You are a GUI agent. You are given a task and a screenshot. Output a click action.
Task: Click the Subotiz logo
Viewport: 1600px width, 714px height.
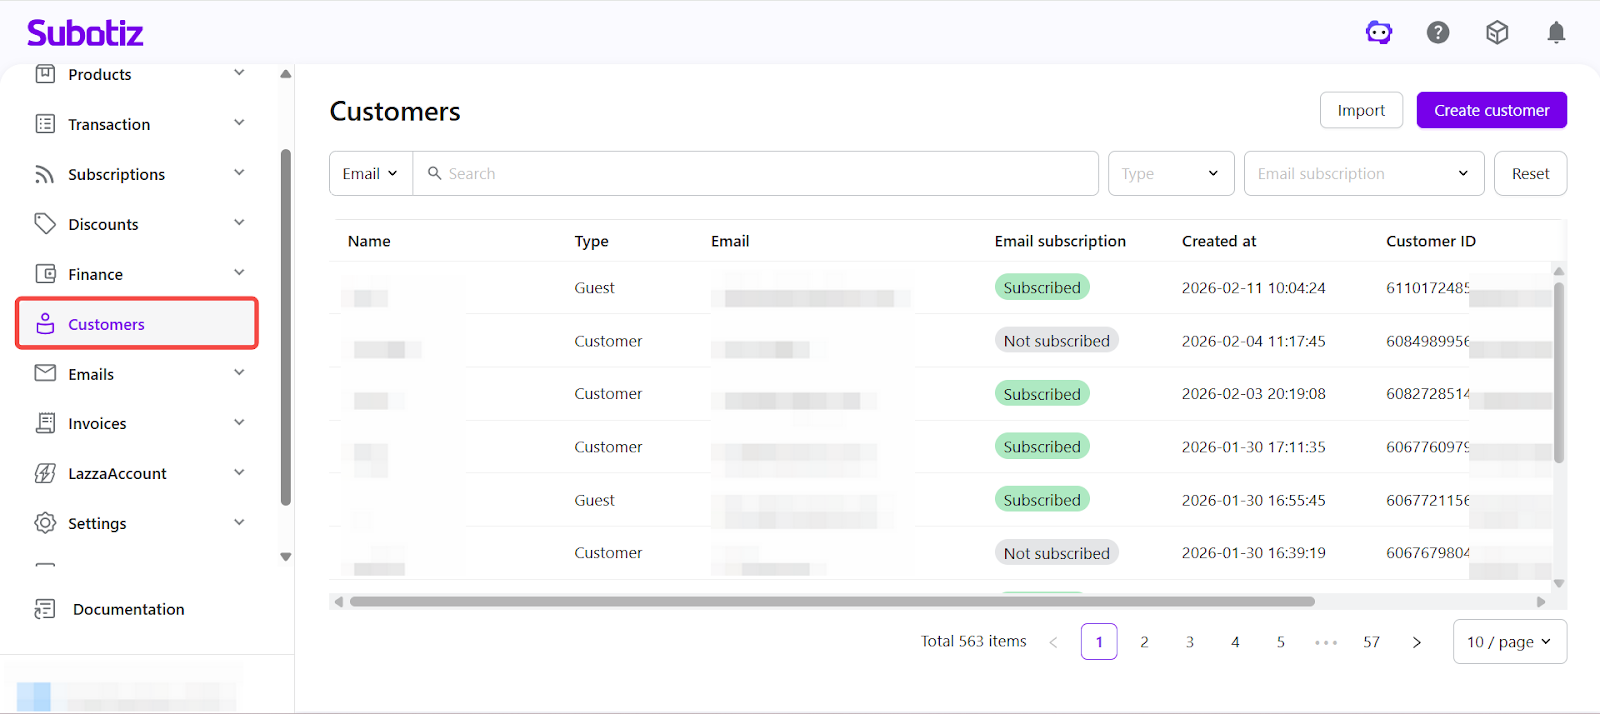pyautogui.click(x=85, y=33)
